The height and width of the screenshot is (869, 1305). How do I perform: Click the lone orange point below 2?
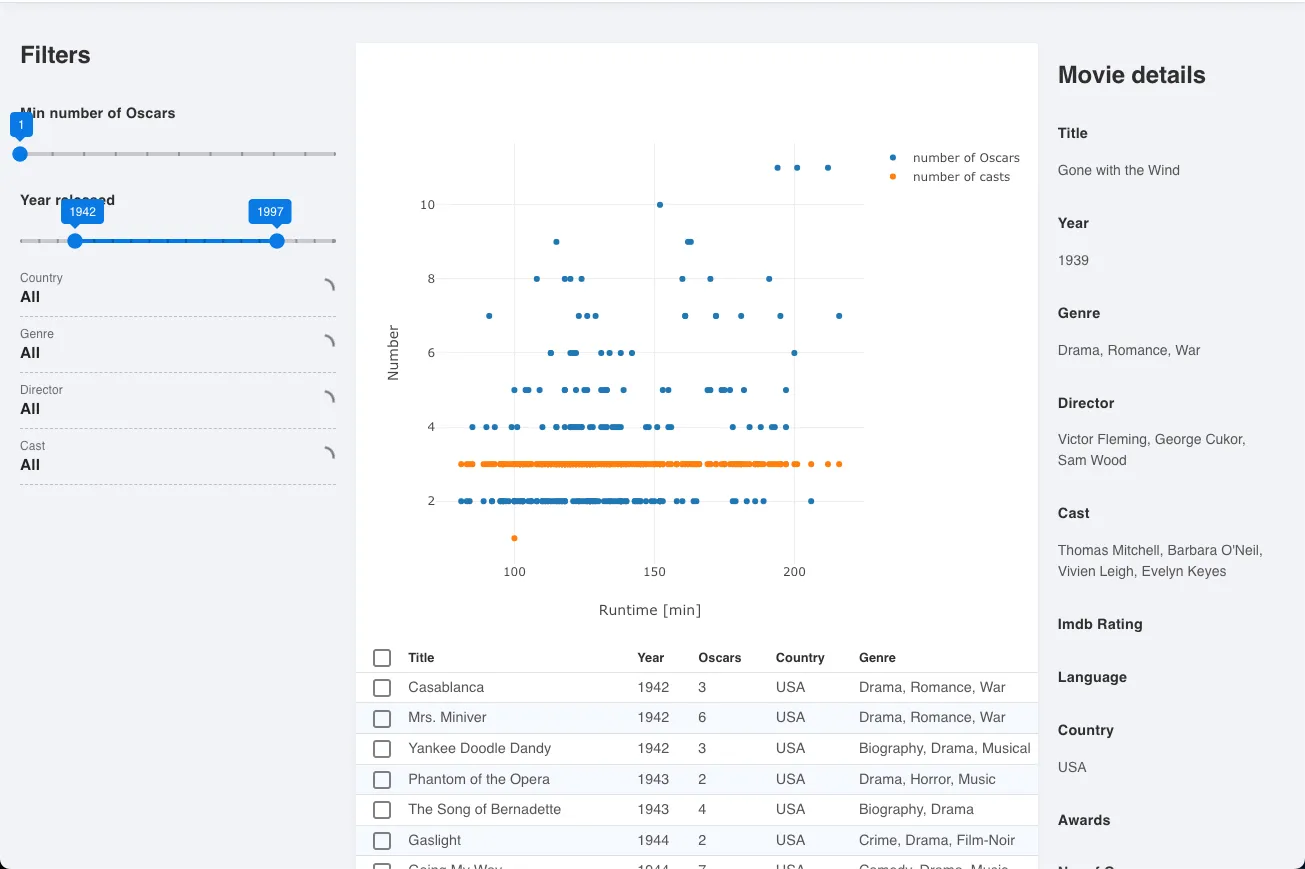pos(514,538)
